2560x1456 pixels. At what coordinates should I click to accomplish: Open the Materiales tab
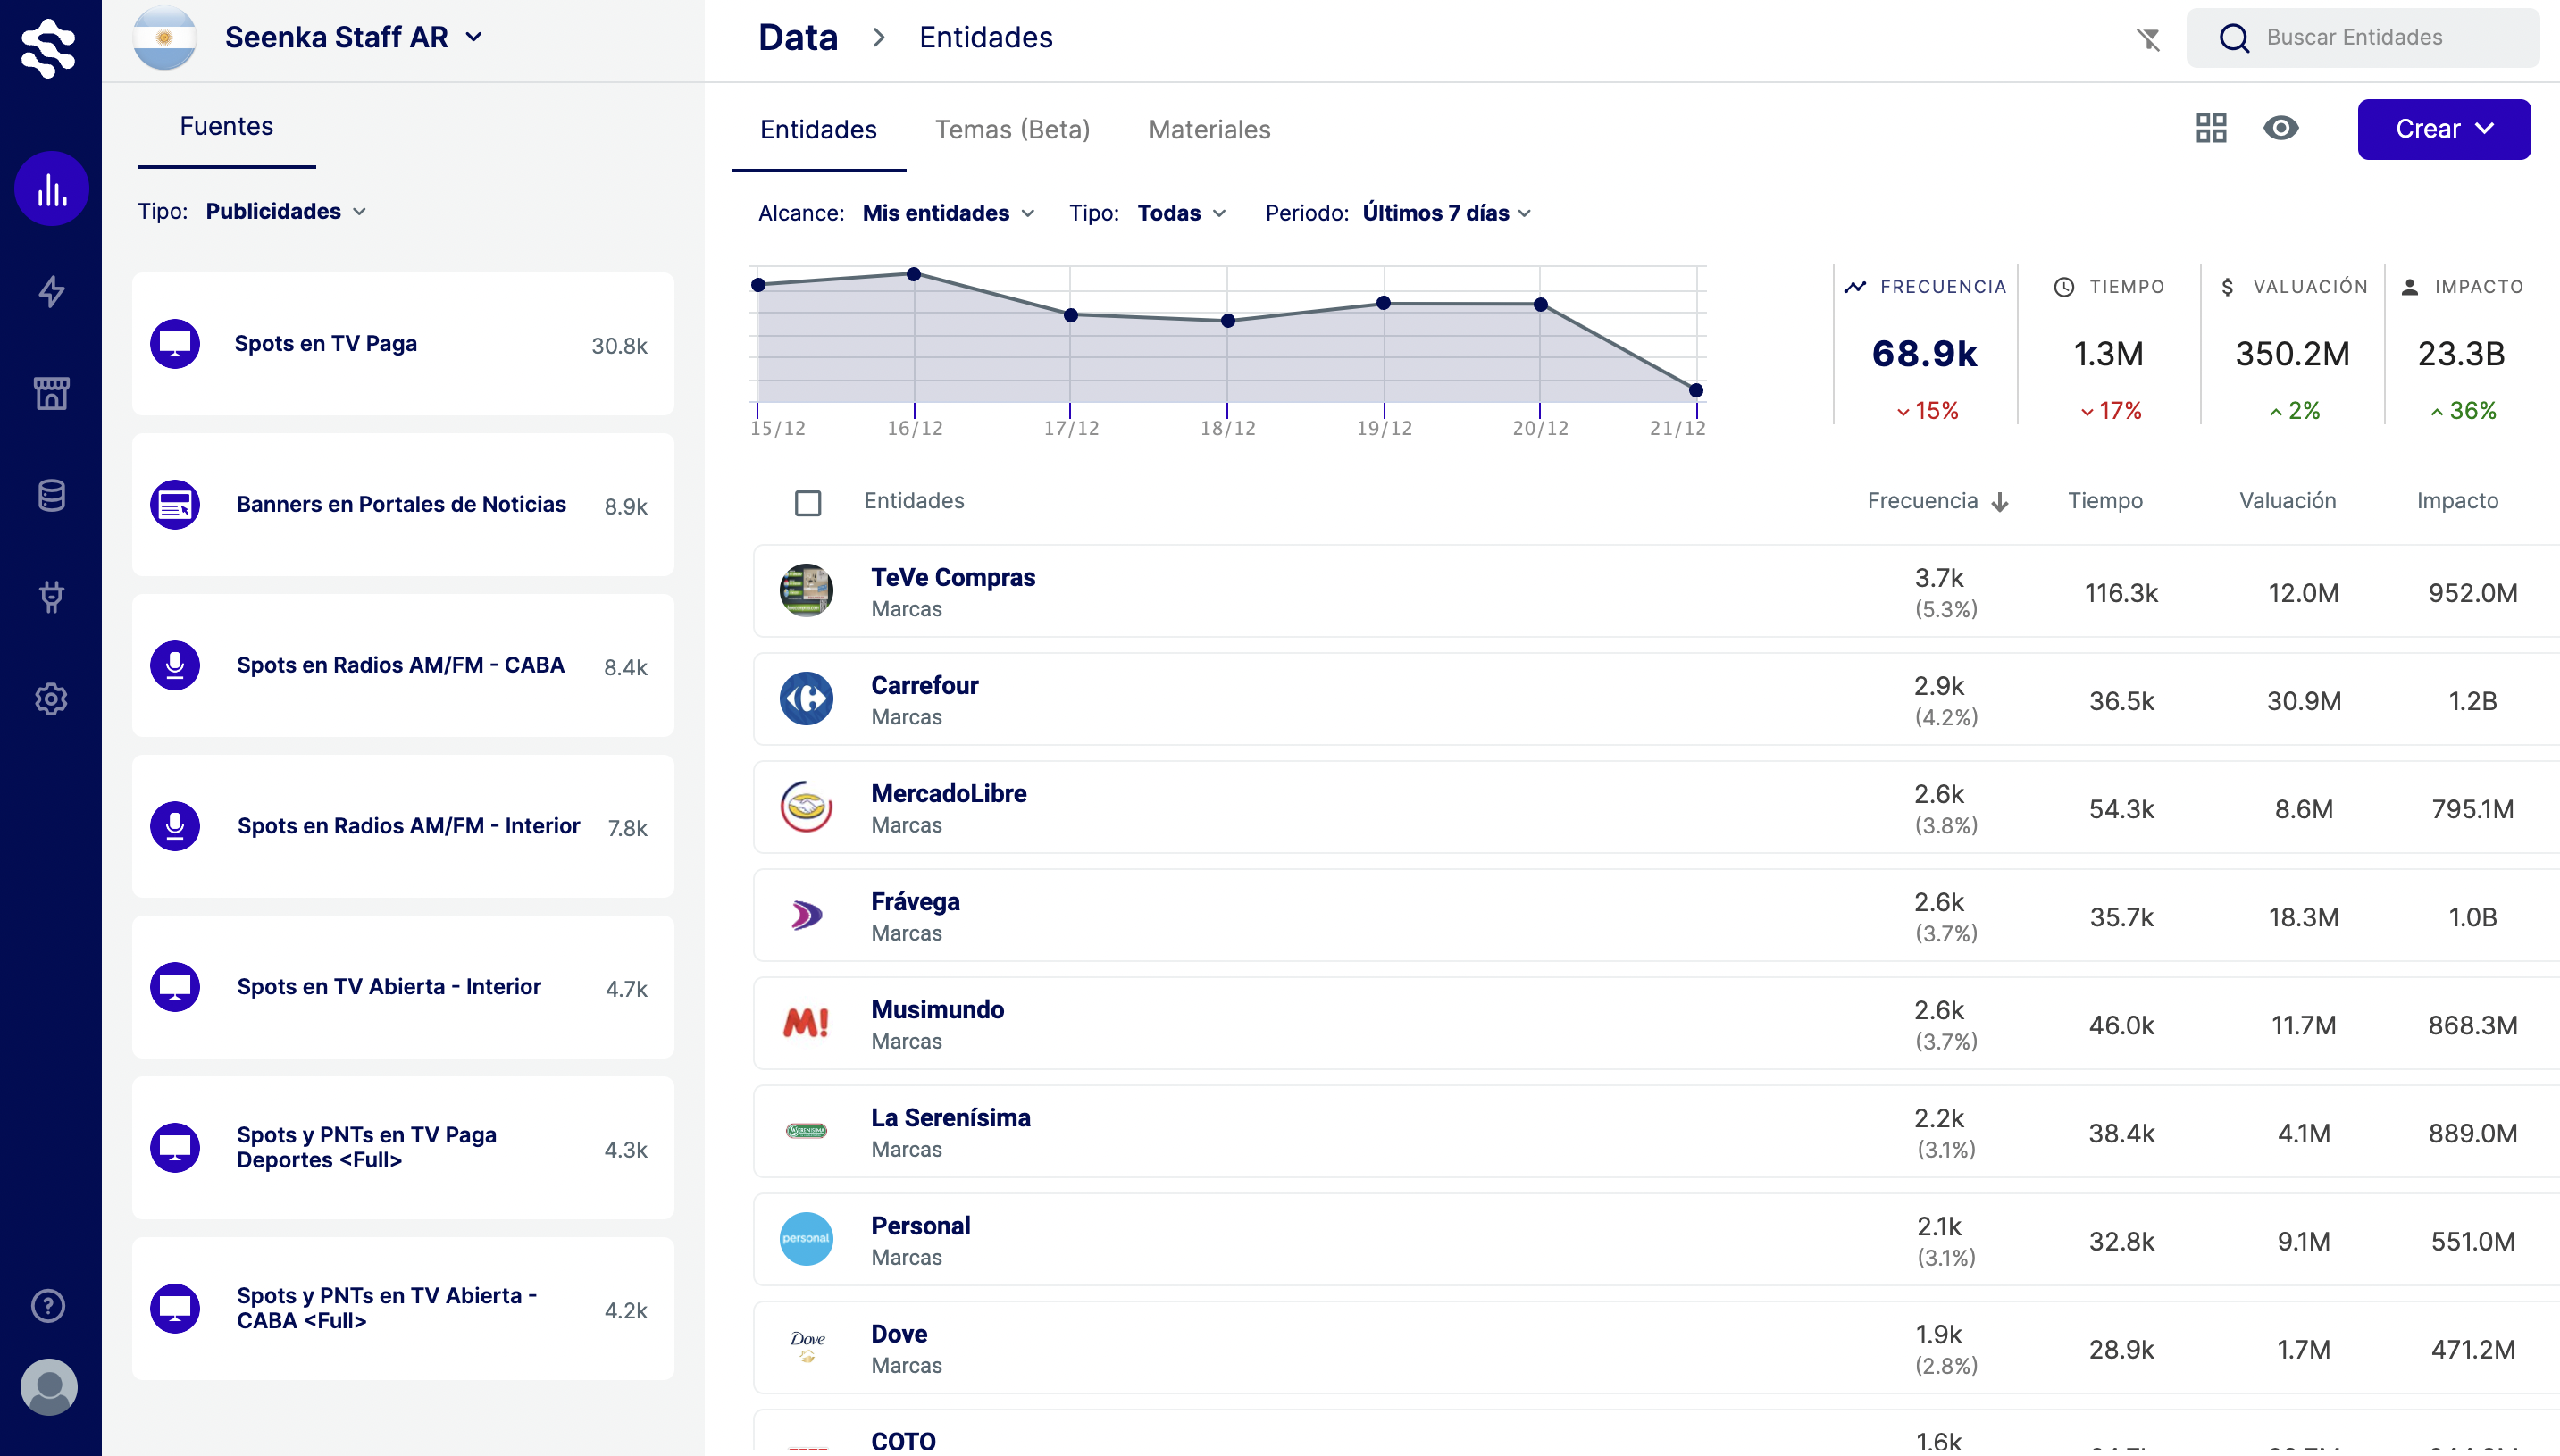[x=1209, y=129]
